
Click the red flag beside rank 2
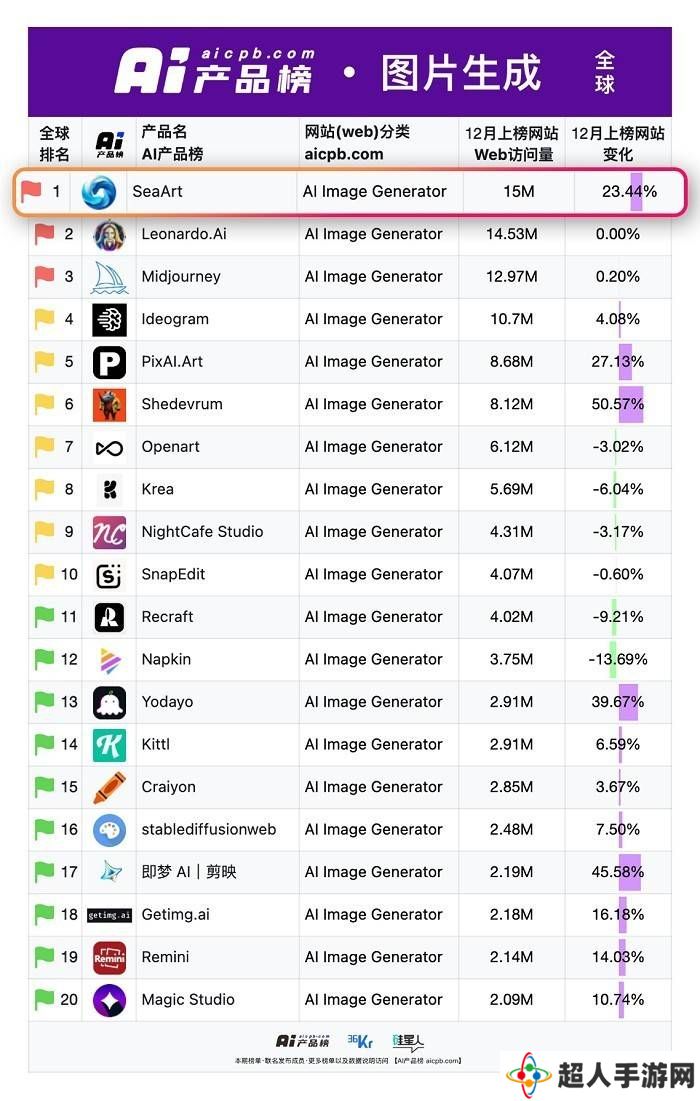tap(44, 233)
